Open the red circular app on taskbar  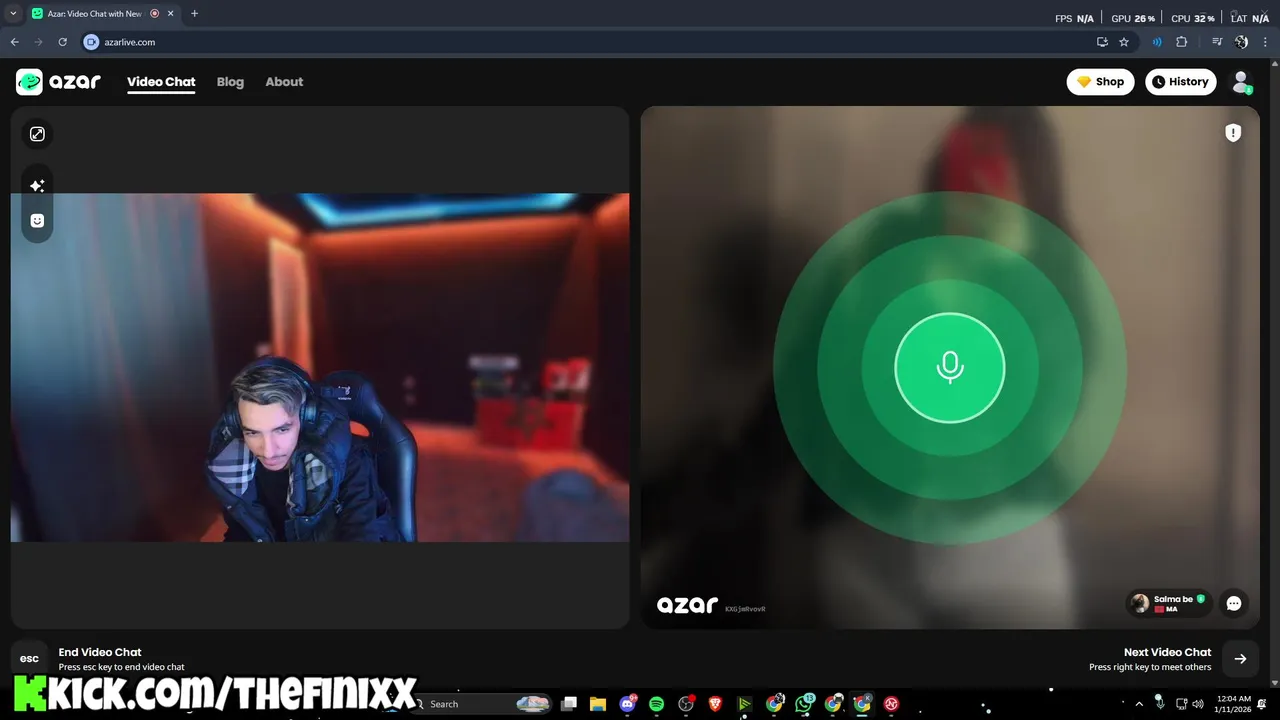891,704
